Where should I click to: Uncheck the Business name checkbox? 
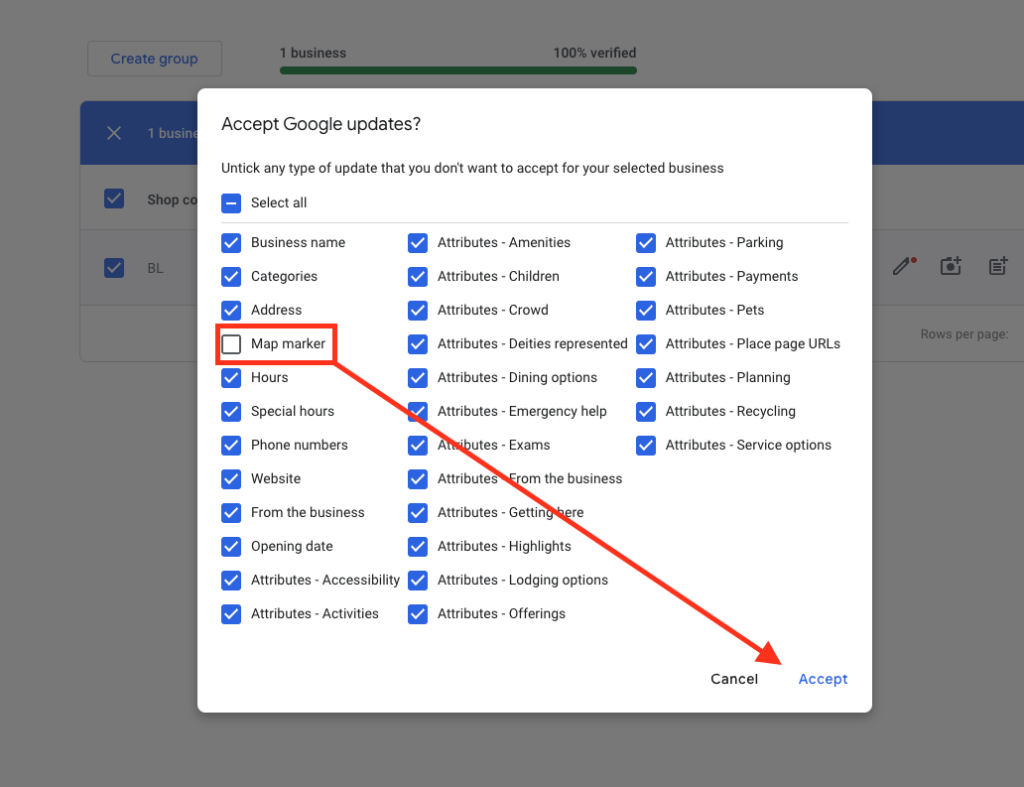231,243
